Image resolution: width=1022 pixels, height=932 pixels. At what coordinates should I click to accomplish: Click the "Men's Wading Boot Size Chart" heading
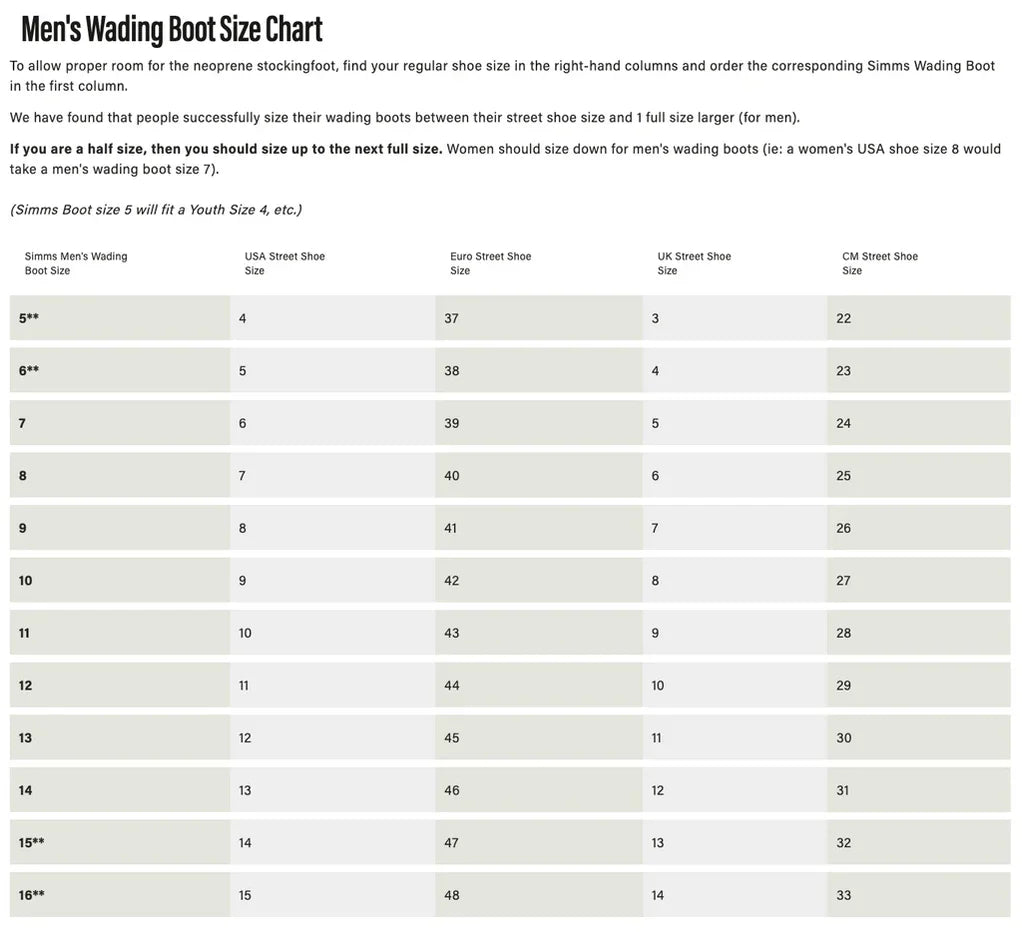pos(171,29)
